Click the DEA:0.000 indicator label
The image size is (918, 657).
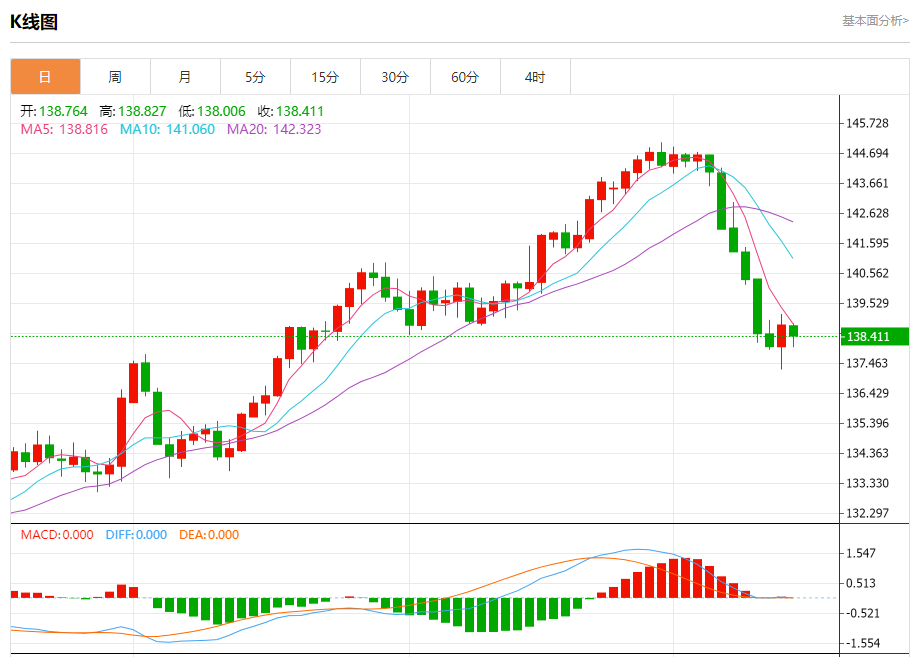click(209, 535)
